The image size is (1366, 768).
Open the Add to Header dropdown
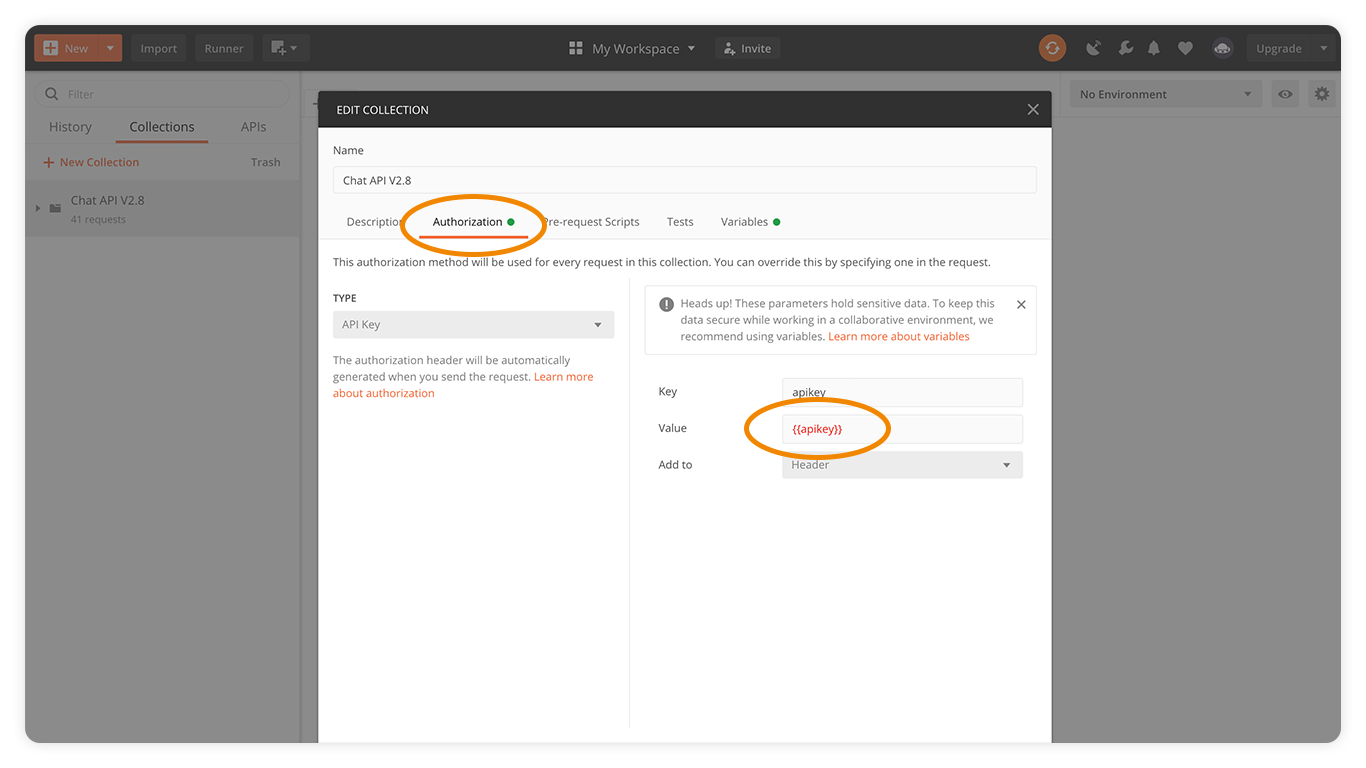(x=902, y=465)
